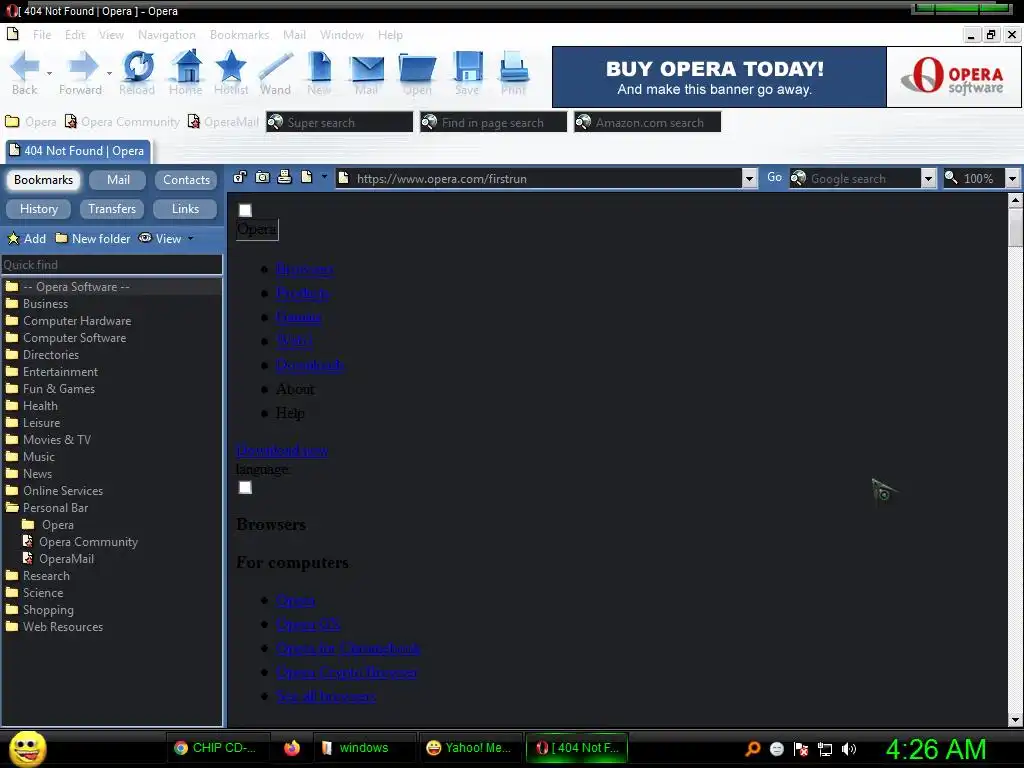Select the 404 Not Found page tab
Image resolution: width=1024 pixels, height=768 pixels.
tap(78, 151)
